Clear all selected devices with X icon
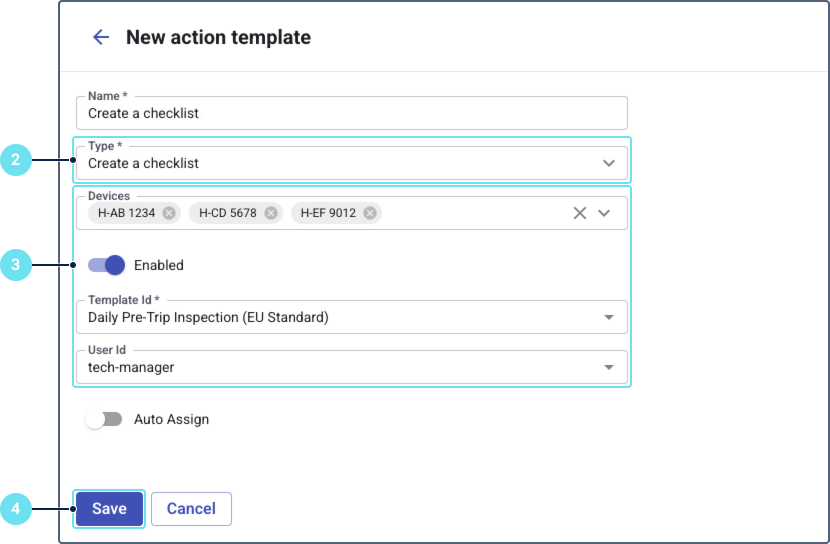Viewport: 830px width, 544px height. tap(579, 213)
